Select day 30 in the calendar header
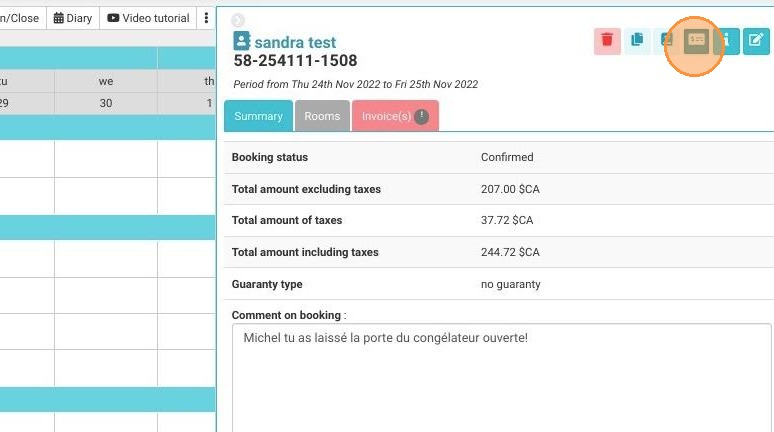 point(106,103)
